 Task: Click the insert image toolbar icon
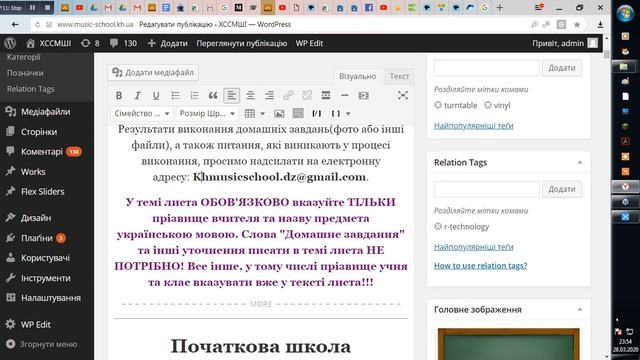click(279, 113)
